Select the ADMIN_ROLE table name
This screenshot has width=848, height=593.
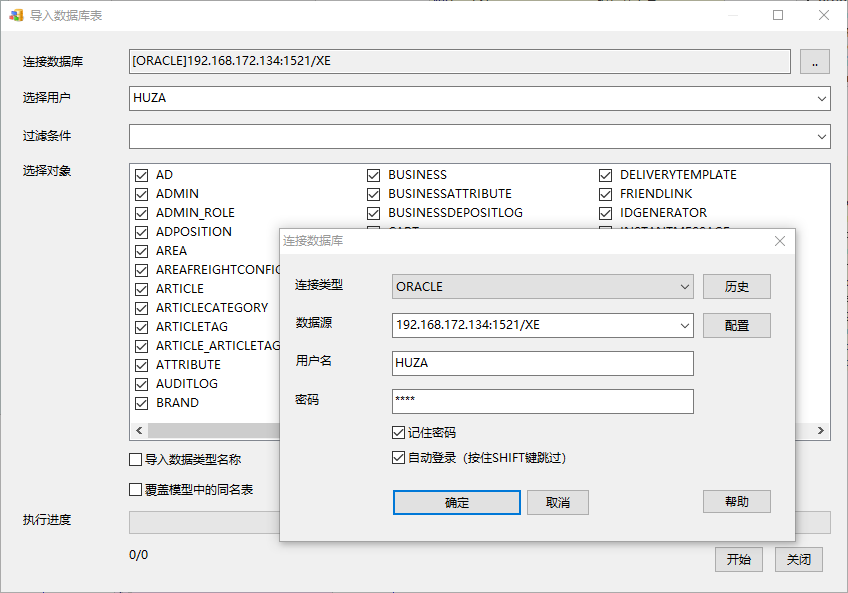[x=195, y=213]
